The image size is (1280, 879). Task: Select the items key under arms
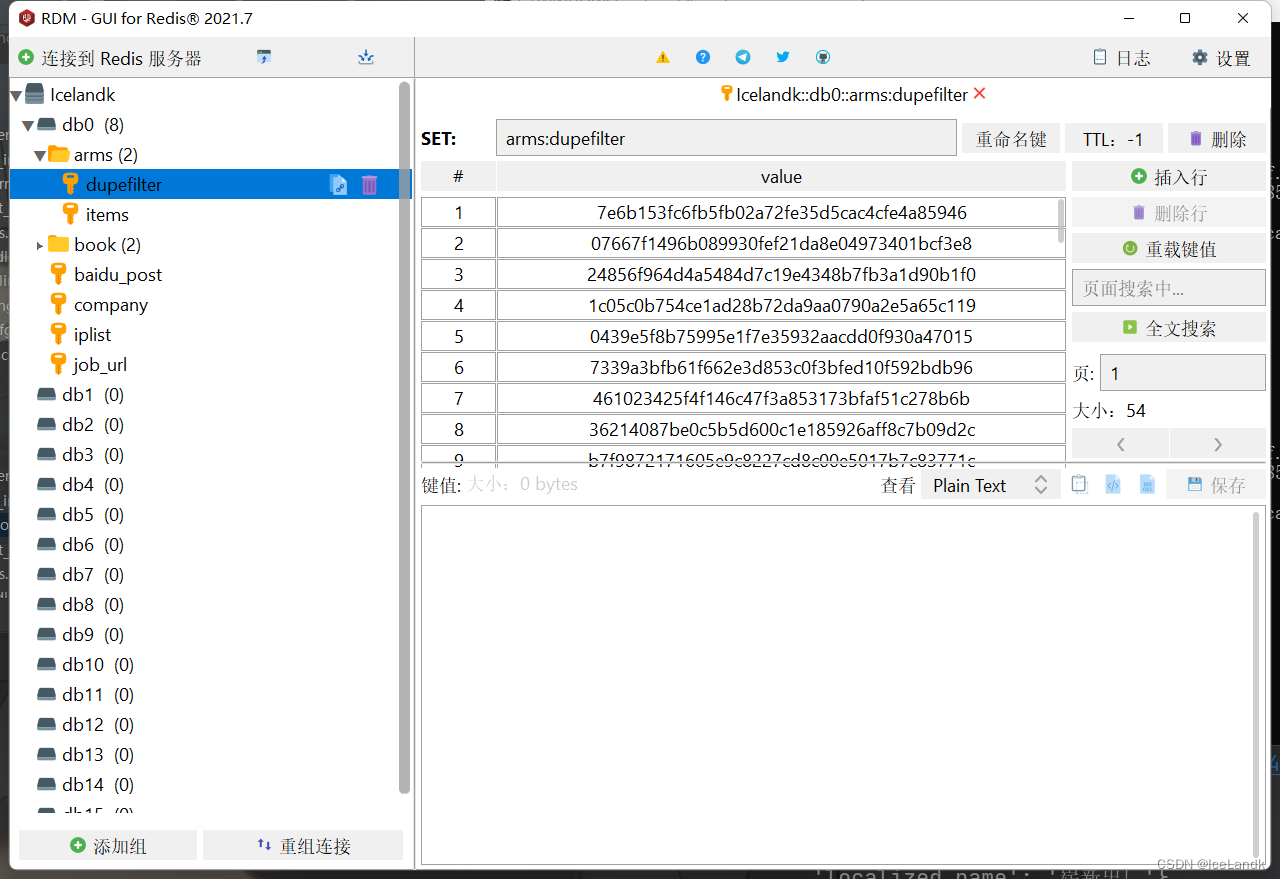coord(107,215)
